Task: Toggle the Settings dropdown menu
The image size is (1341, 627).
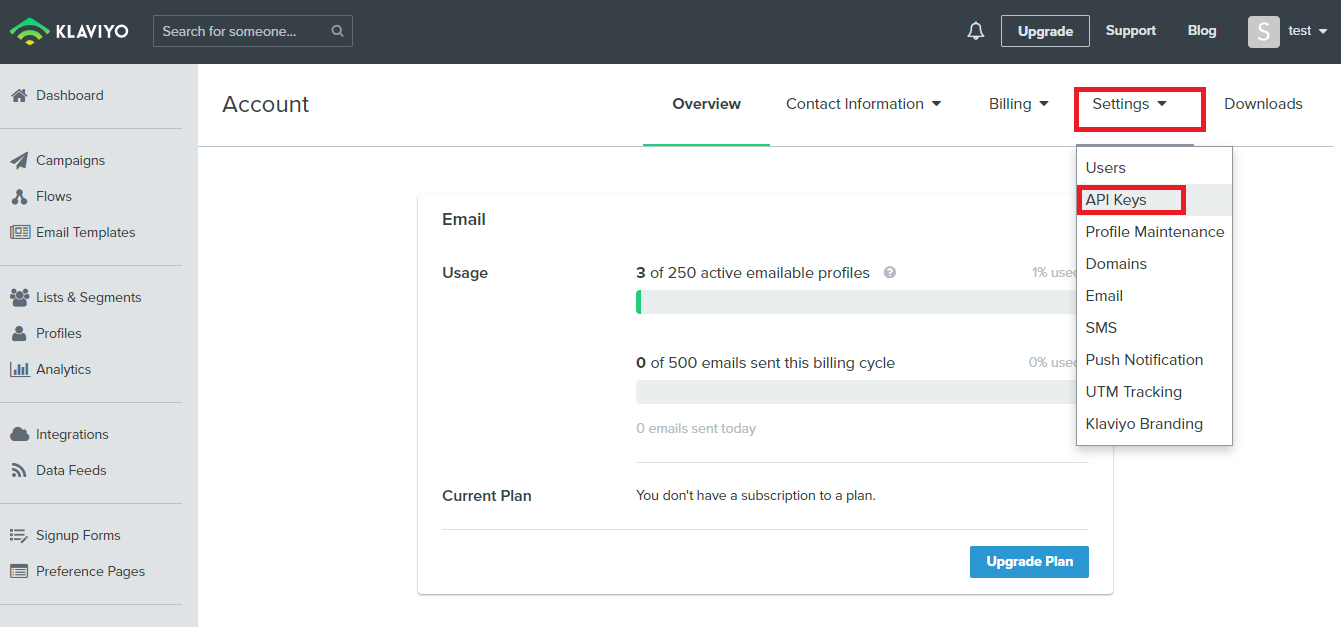Action: coord(1130,104)
